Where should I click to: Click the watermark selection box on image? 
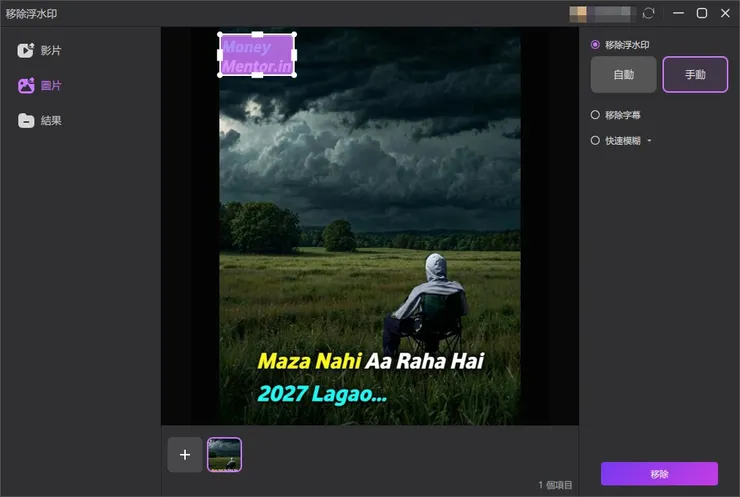point(257,55)
